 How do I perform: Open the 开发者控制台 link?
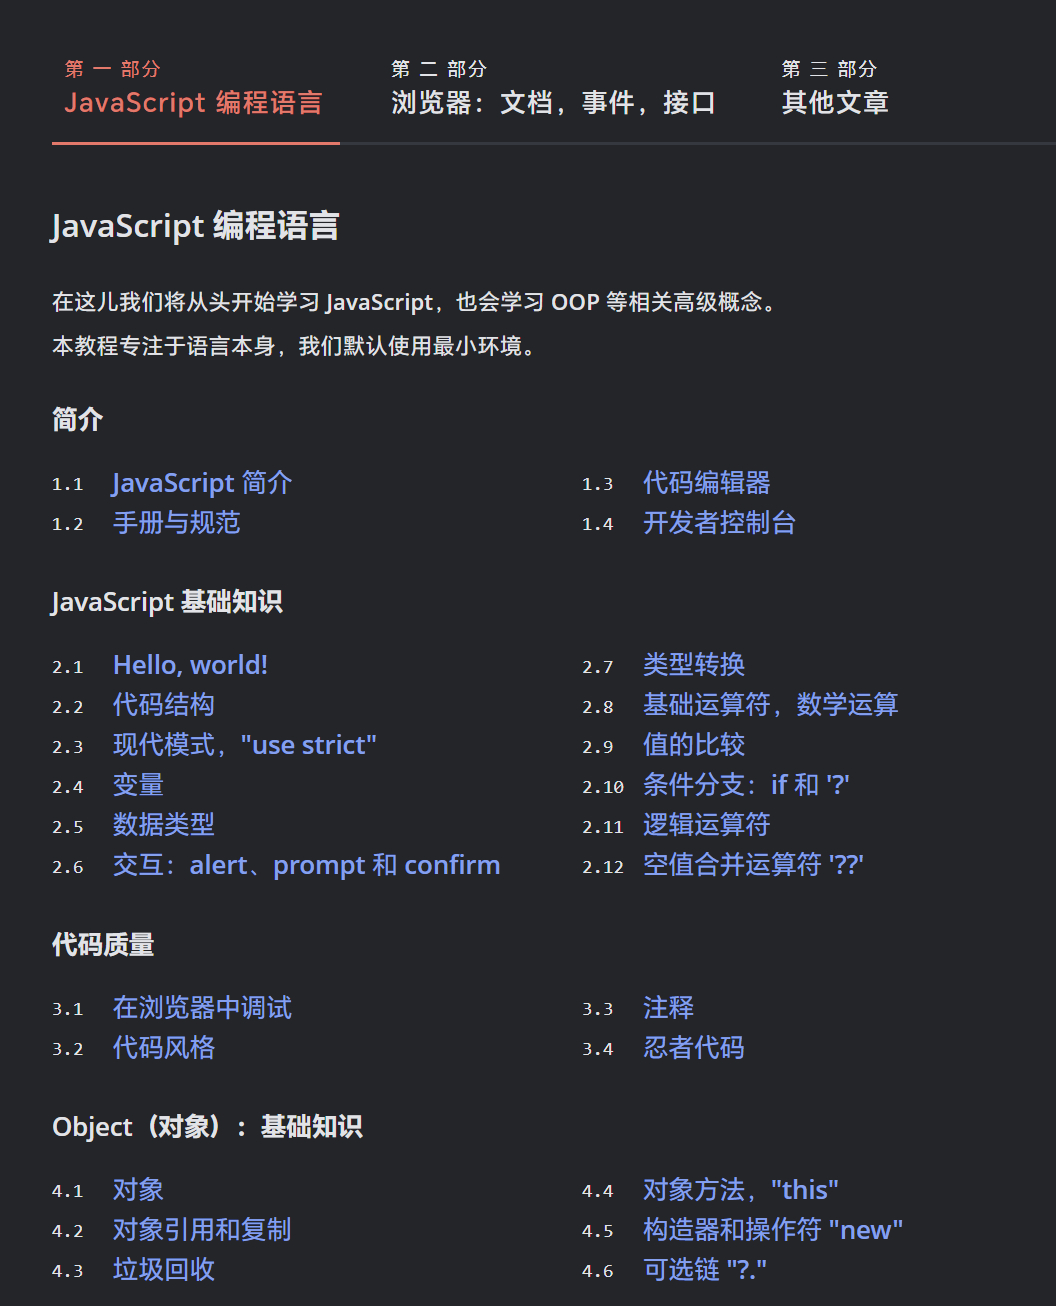pyautogui.click(x=719, y=523)
